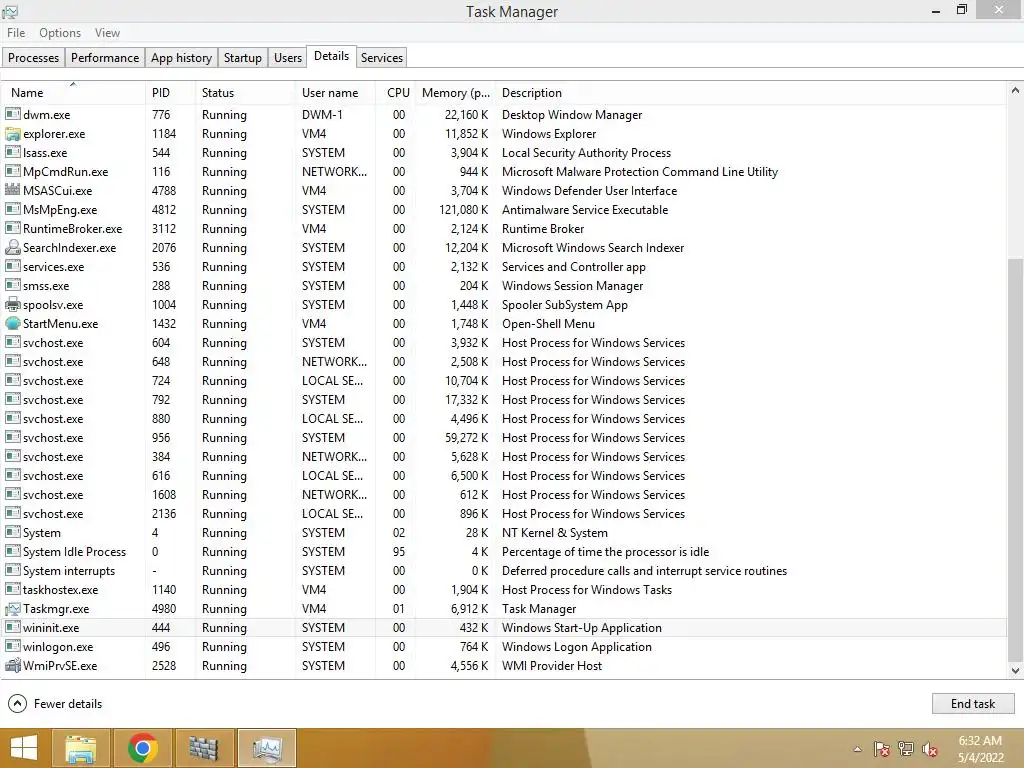Click NT Kernel & System description

(554, 533)
